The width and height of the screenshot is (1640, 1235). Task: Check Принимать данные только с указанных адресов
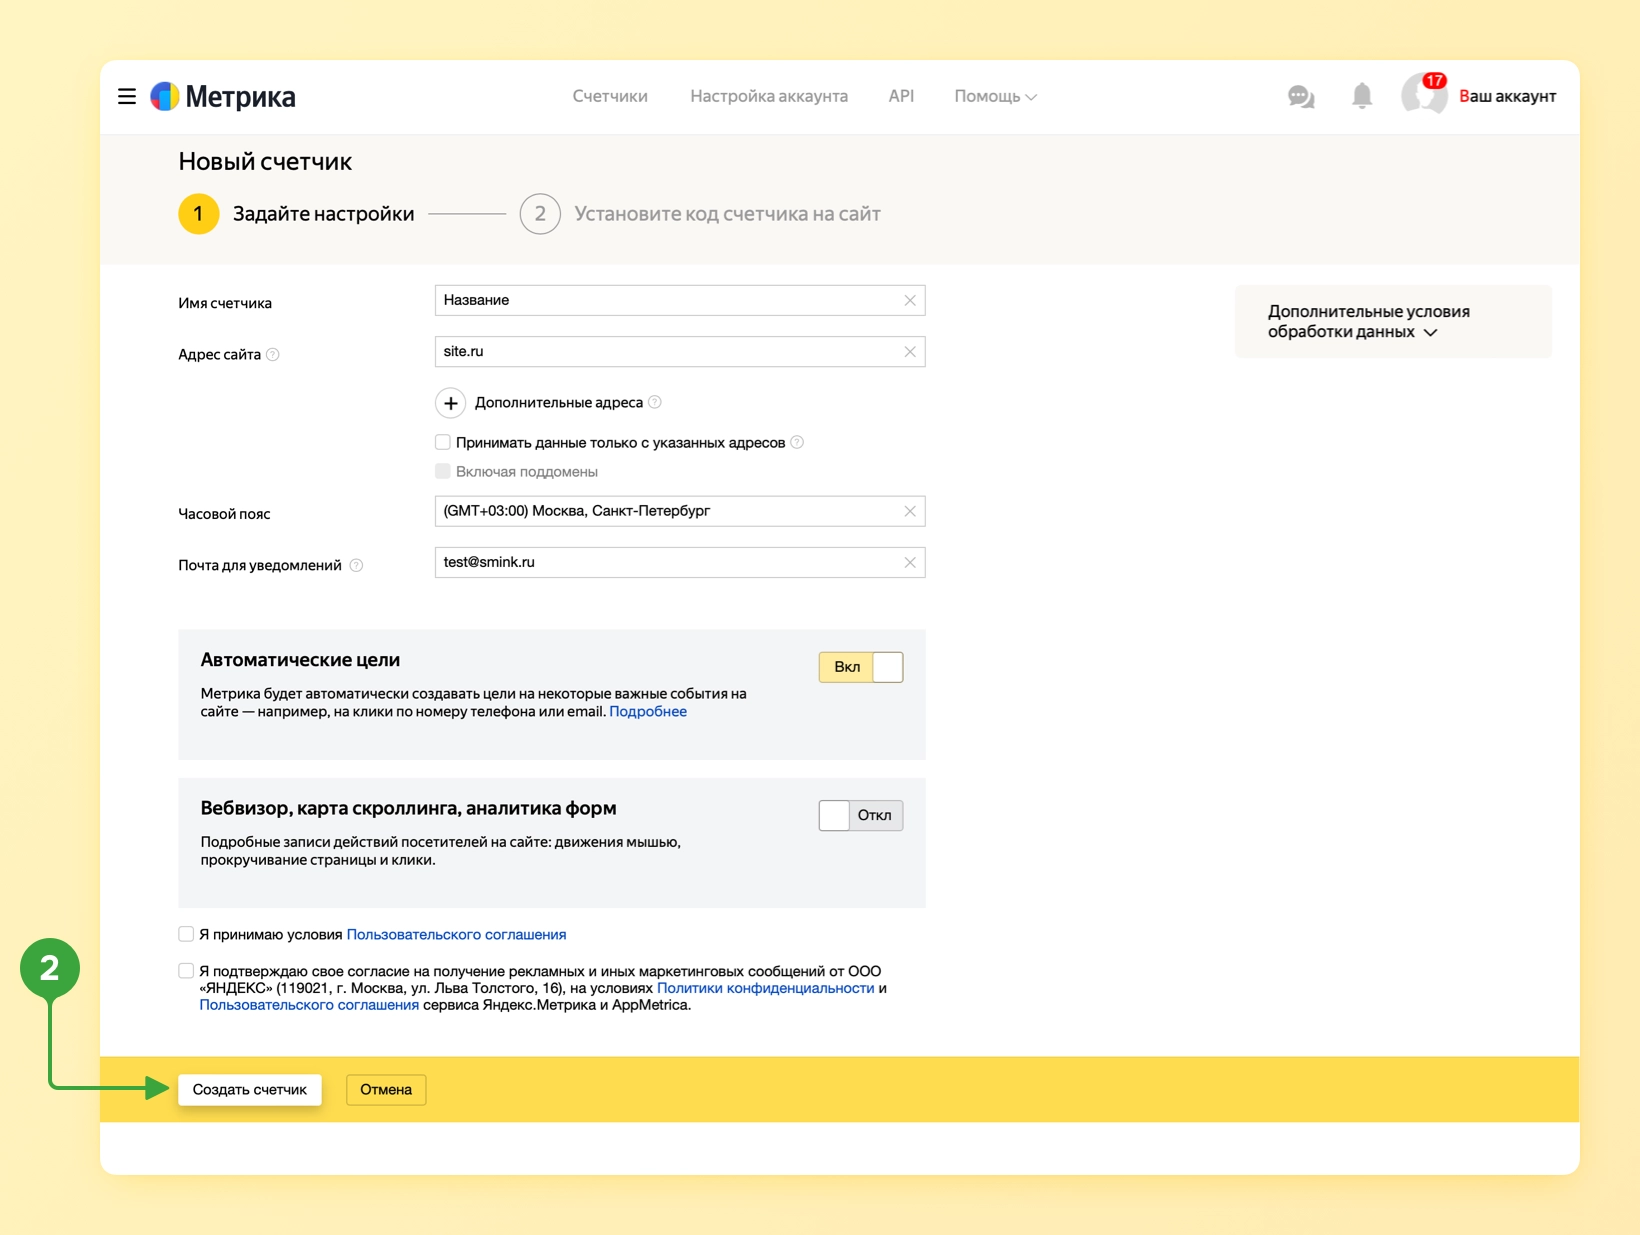click(x=443, y=442)
